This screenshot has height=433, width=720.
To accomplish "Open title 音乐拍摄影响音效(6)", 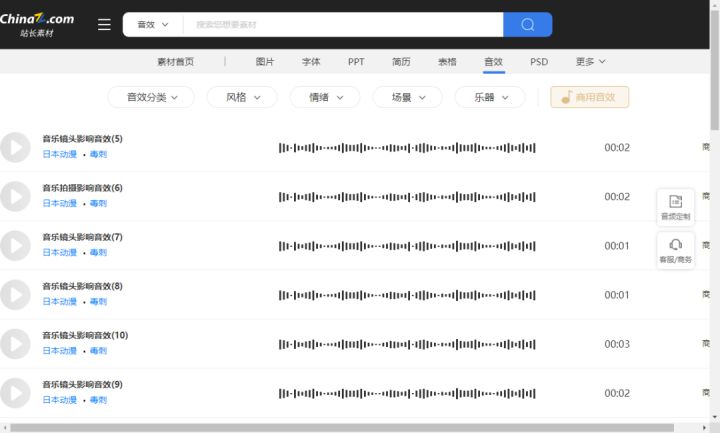I will [x=83, y=188].
